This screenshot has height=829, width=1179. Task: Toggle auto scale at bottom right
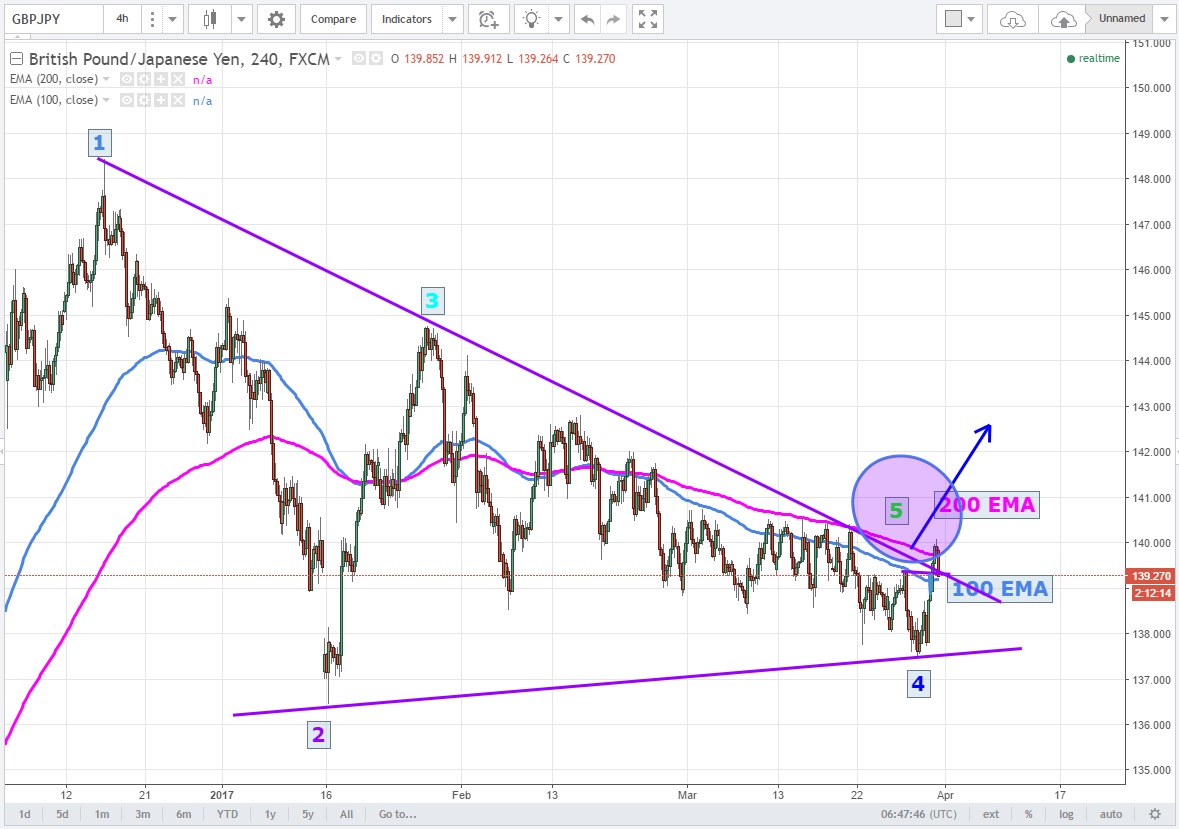1111,814
